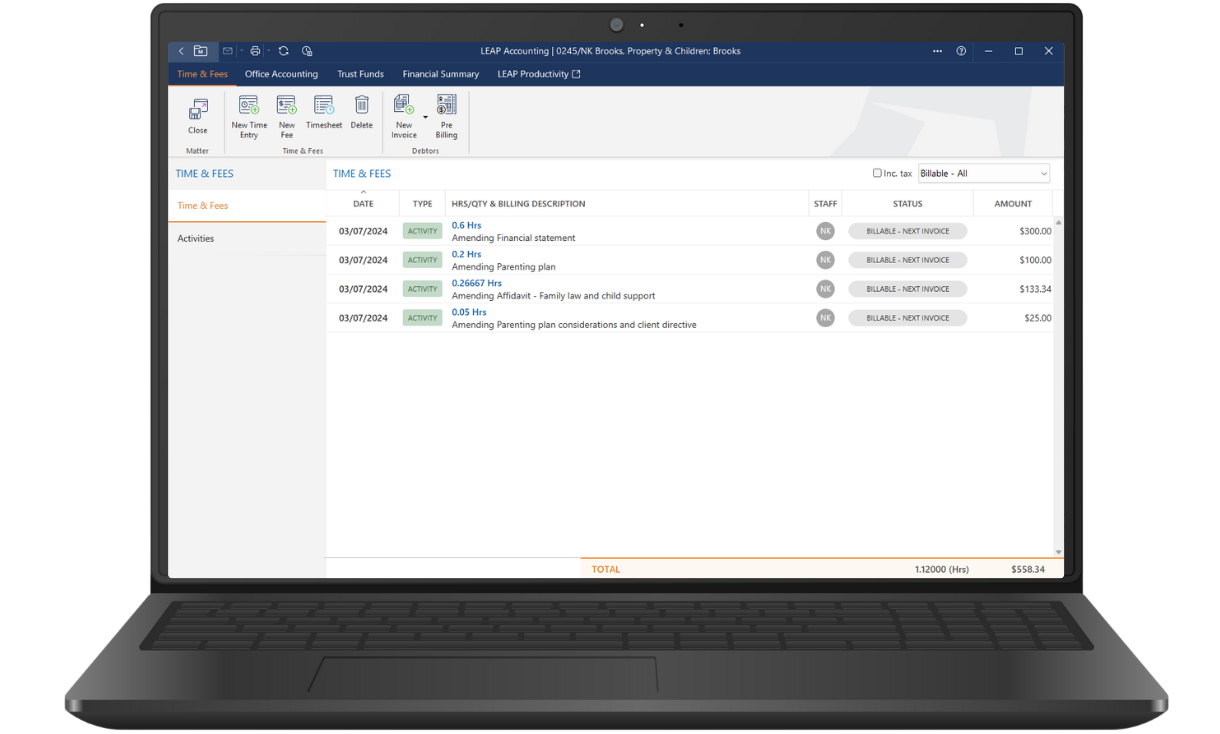The width and height of the screenshot is (1220, 734).
Task: Click the Delete trash icon
Action: [362, 112]
